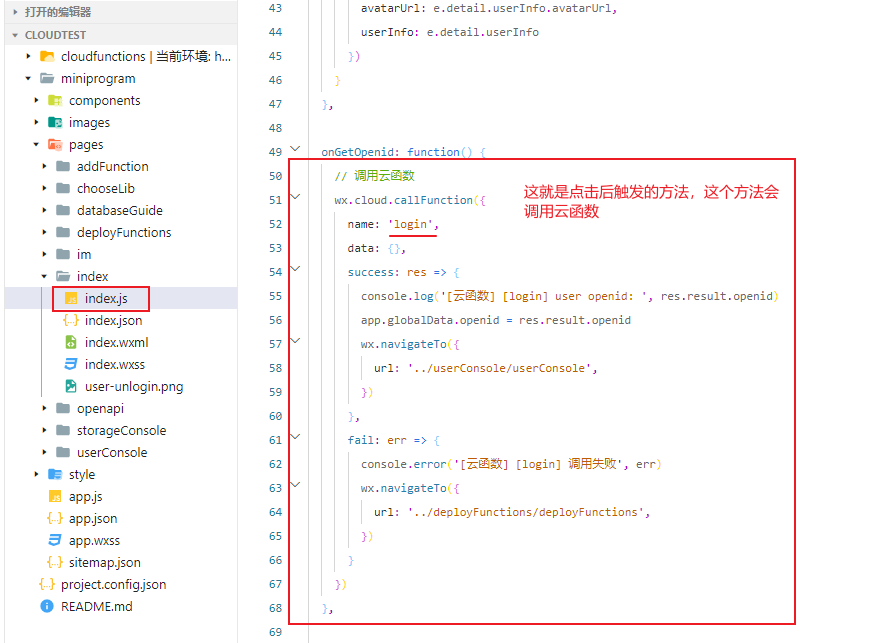Image resolution: width=872 pixels, height=643 pixels.
Task: Click the index.js JS file icon
Action: point(71,299)
